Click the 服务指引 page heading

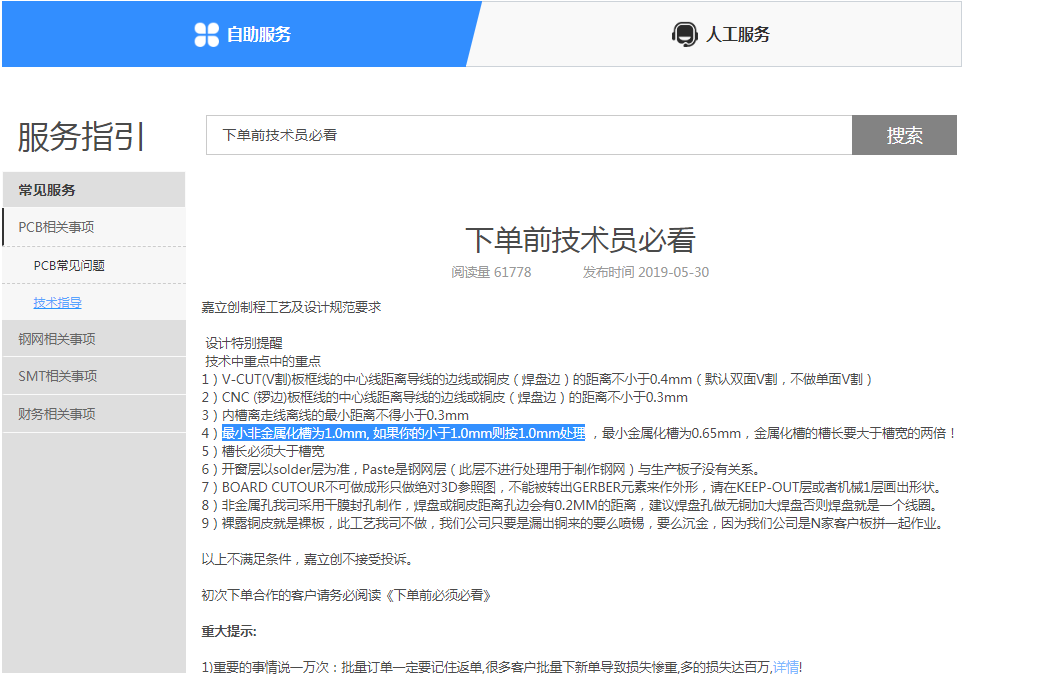coord(81,137)
